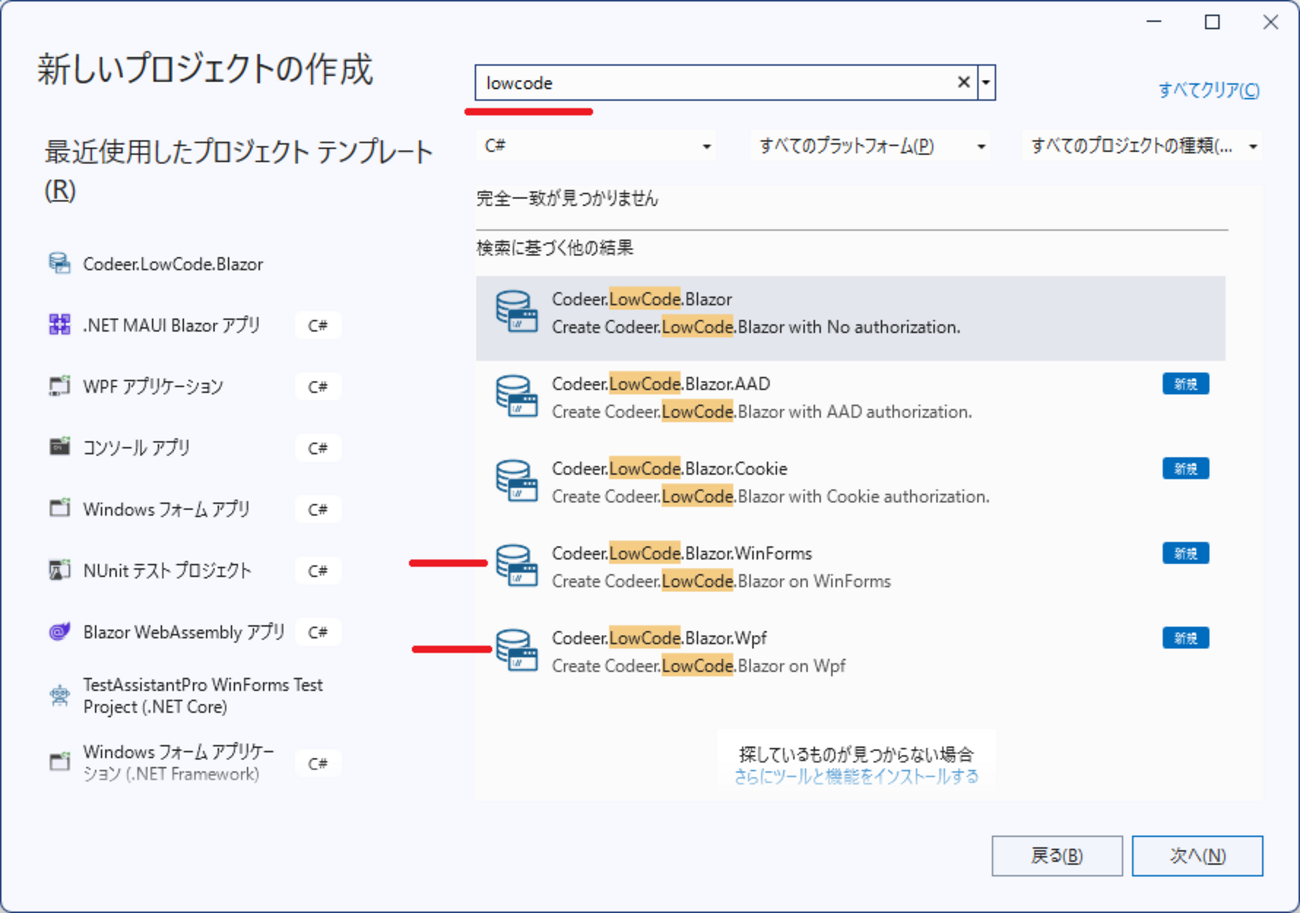Screen dimensions: 1300x913
Task: Click the Blazor WebAssembly app icon
Action: click(60, 632)
